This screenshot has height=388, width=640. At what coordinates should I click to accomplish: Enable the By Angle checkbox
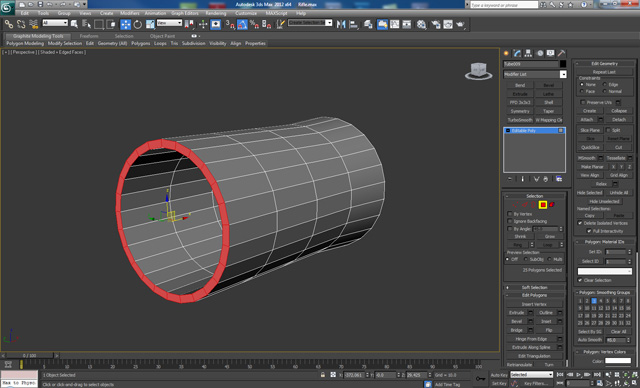coord(510,229)
